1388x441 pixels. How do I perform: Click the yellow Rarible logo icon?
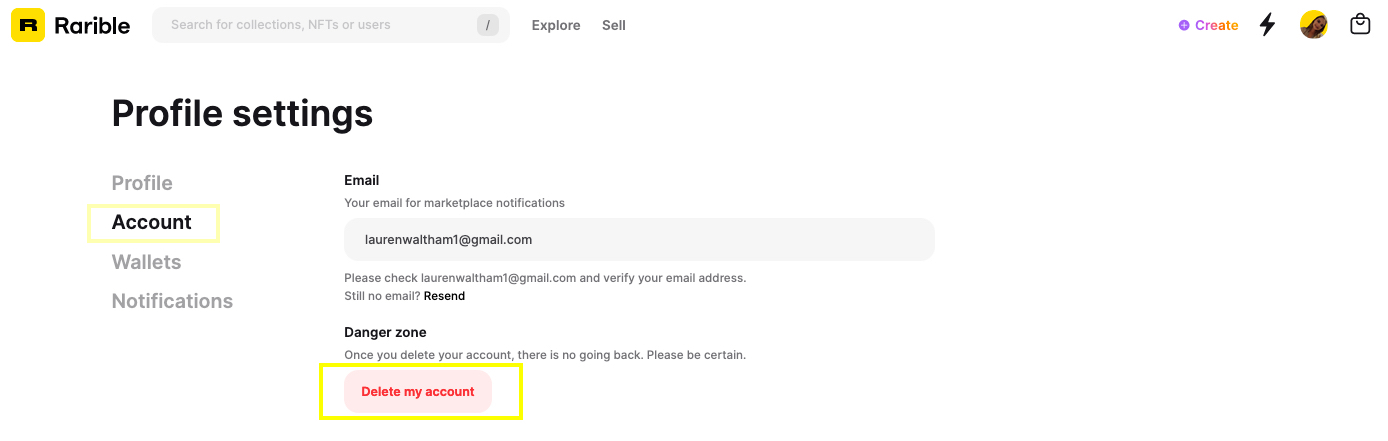pos(28,25)
